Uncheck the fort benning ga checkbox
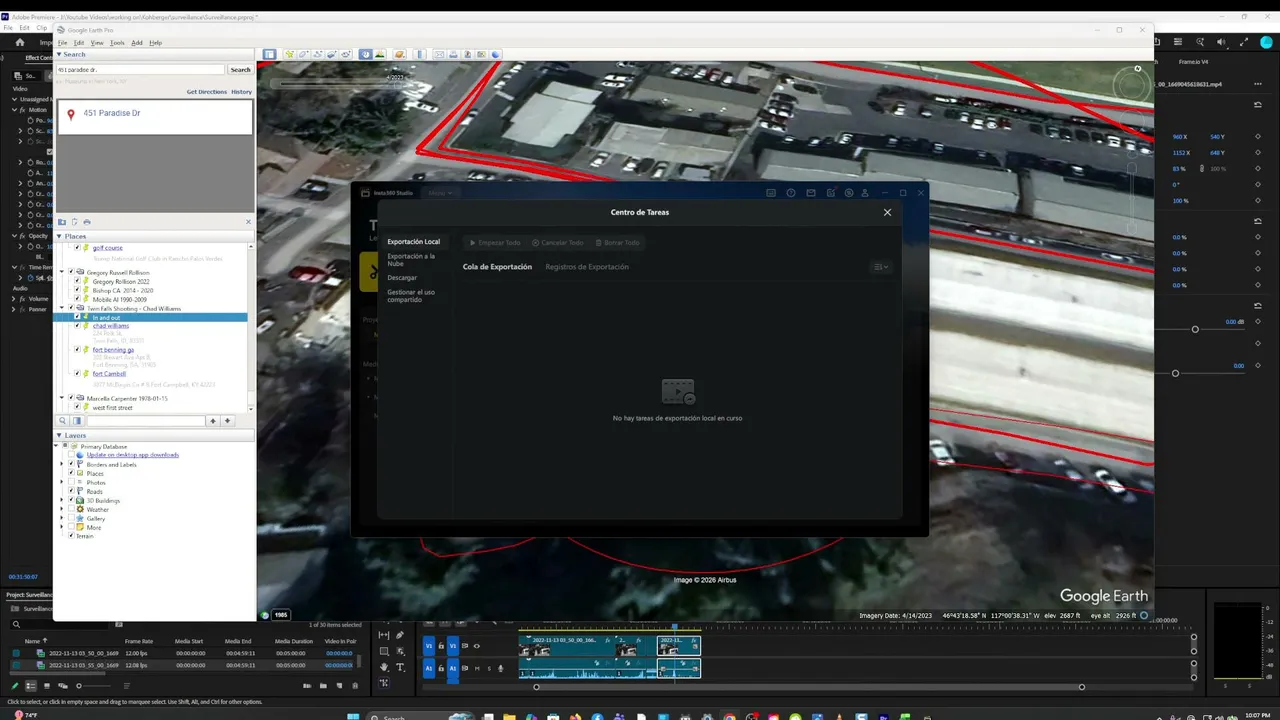1280x720 pixels. pos(77,350)
